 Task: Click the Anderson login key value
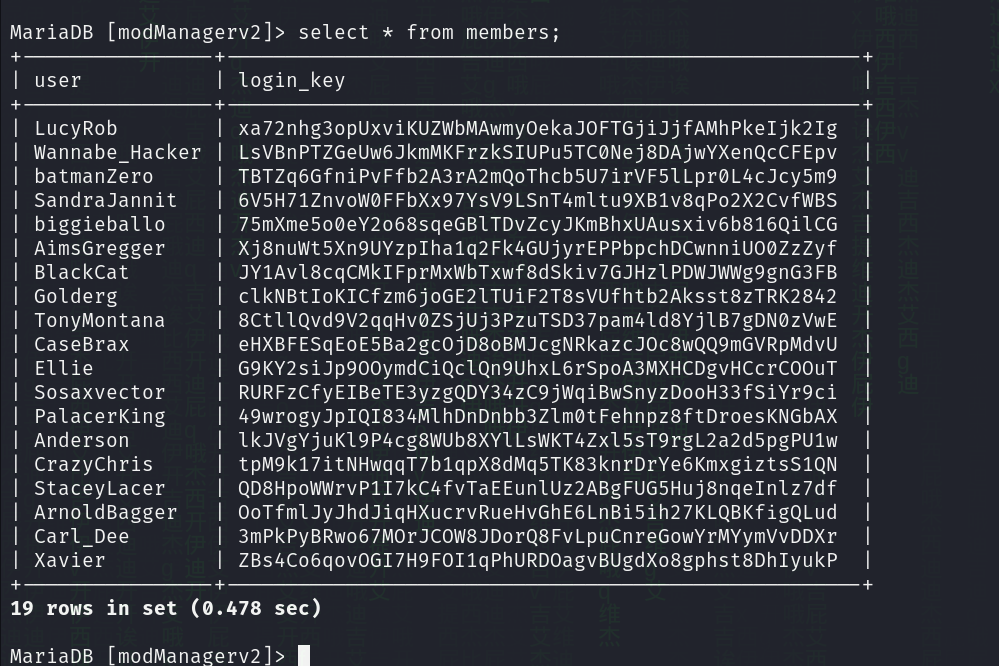[x=538, y=440]
